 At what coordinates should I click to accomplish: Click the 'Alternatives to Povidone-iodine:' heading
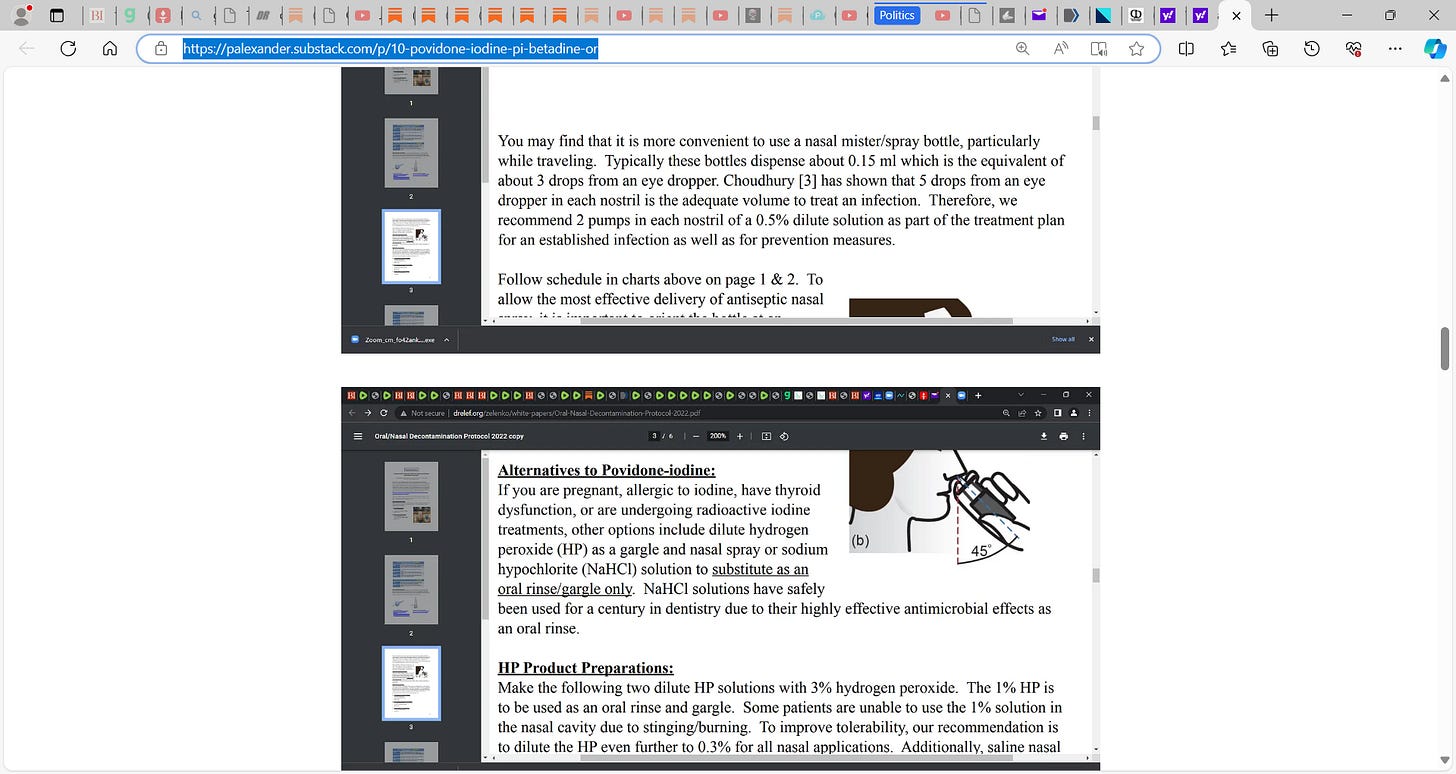[607, 470]
